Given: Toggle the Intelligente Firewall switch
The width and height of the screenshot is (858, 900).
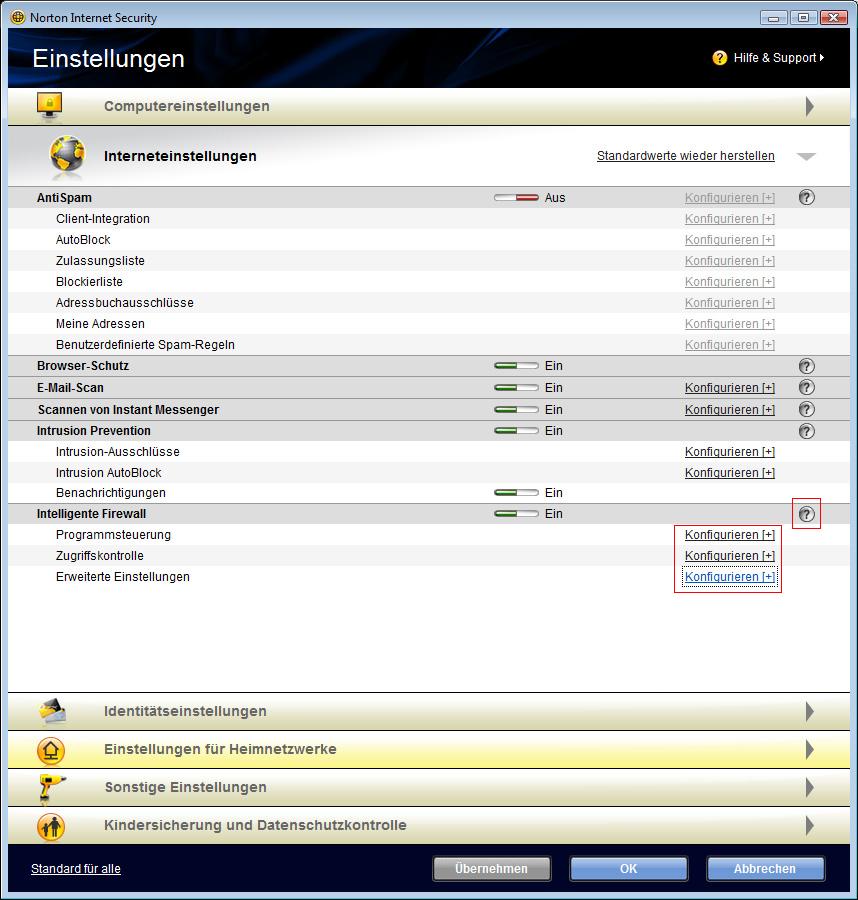Looking at the screenshot, I should point(516,514).
